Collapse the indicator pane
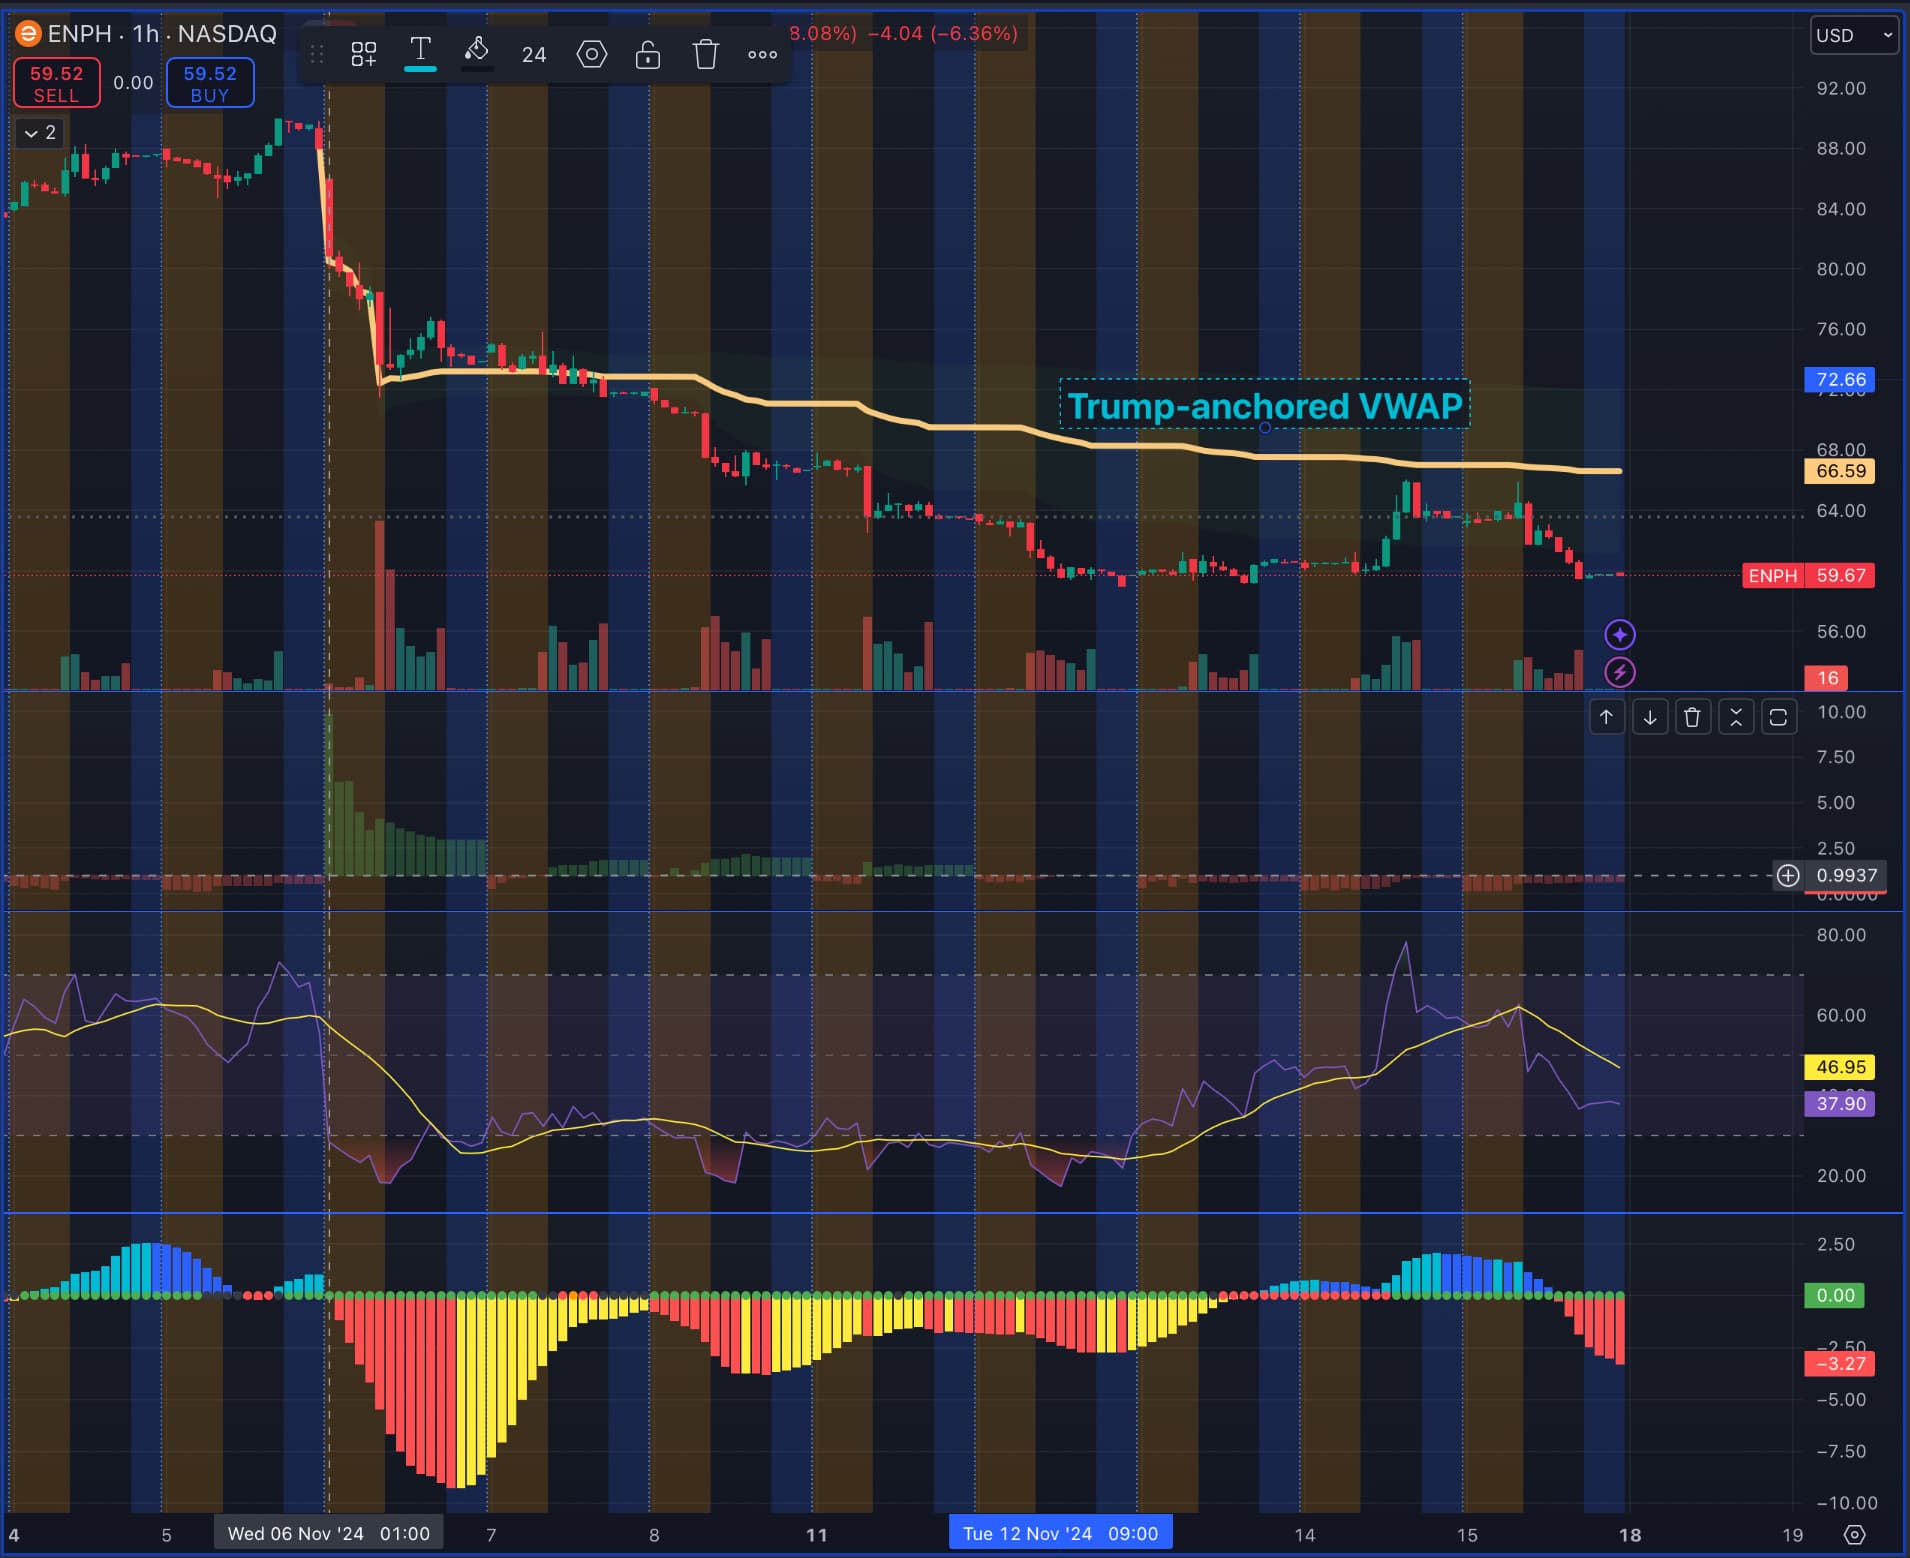 pos(1735,717)
